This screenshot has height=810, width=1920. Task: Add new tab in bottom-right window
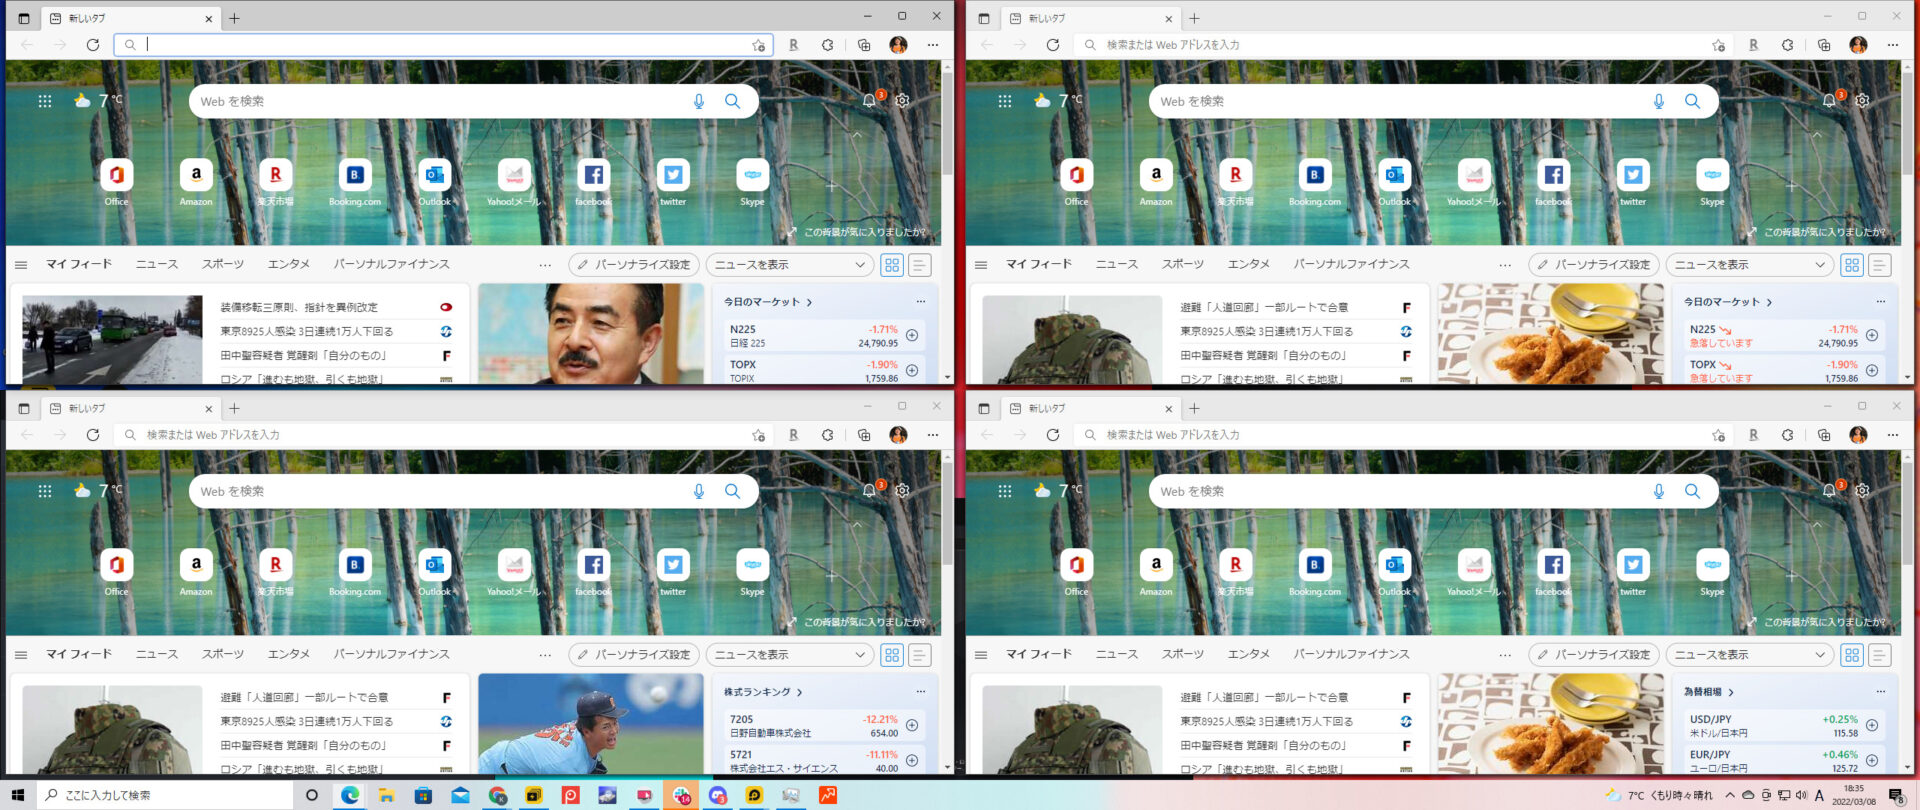(x=1194, y=408)
